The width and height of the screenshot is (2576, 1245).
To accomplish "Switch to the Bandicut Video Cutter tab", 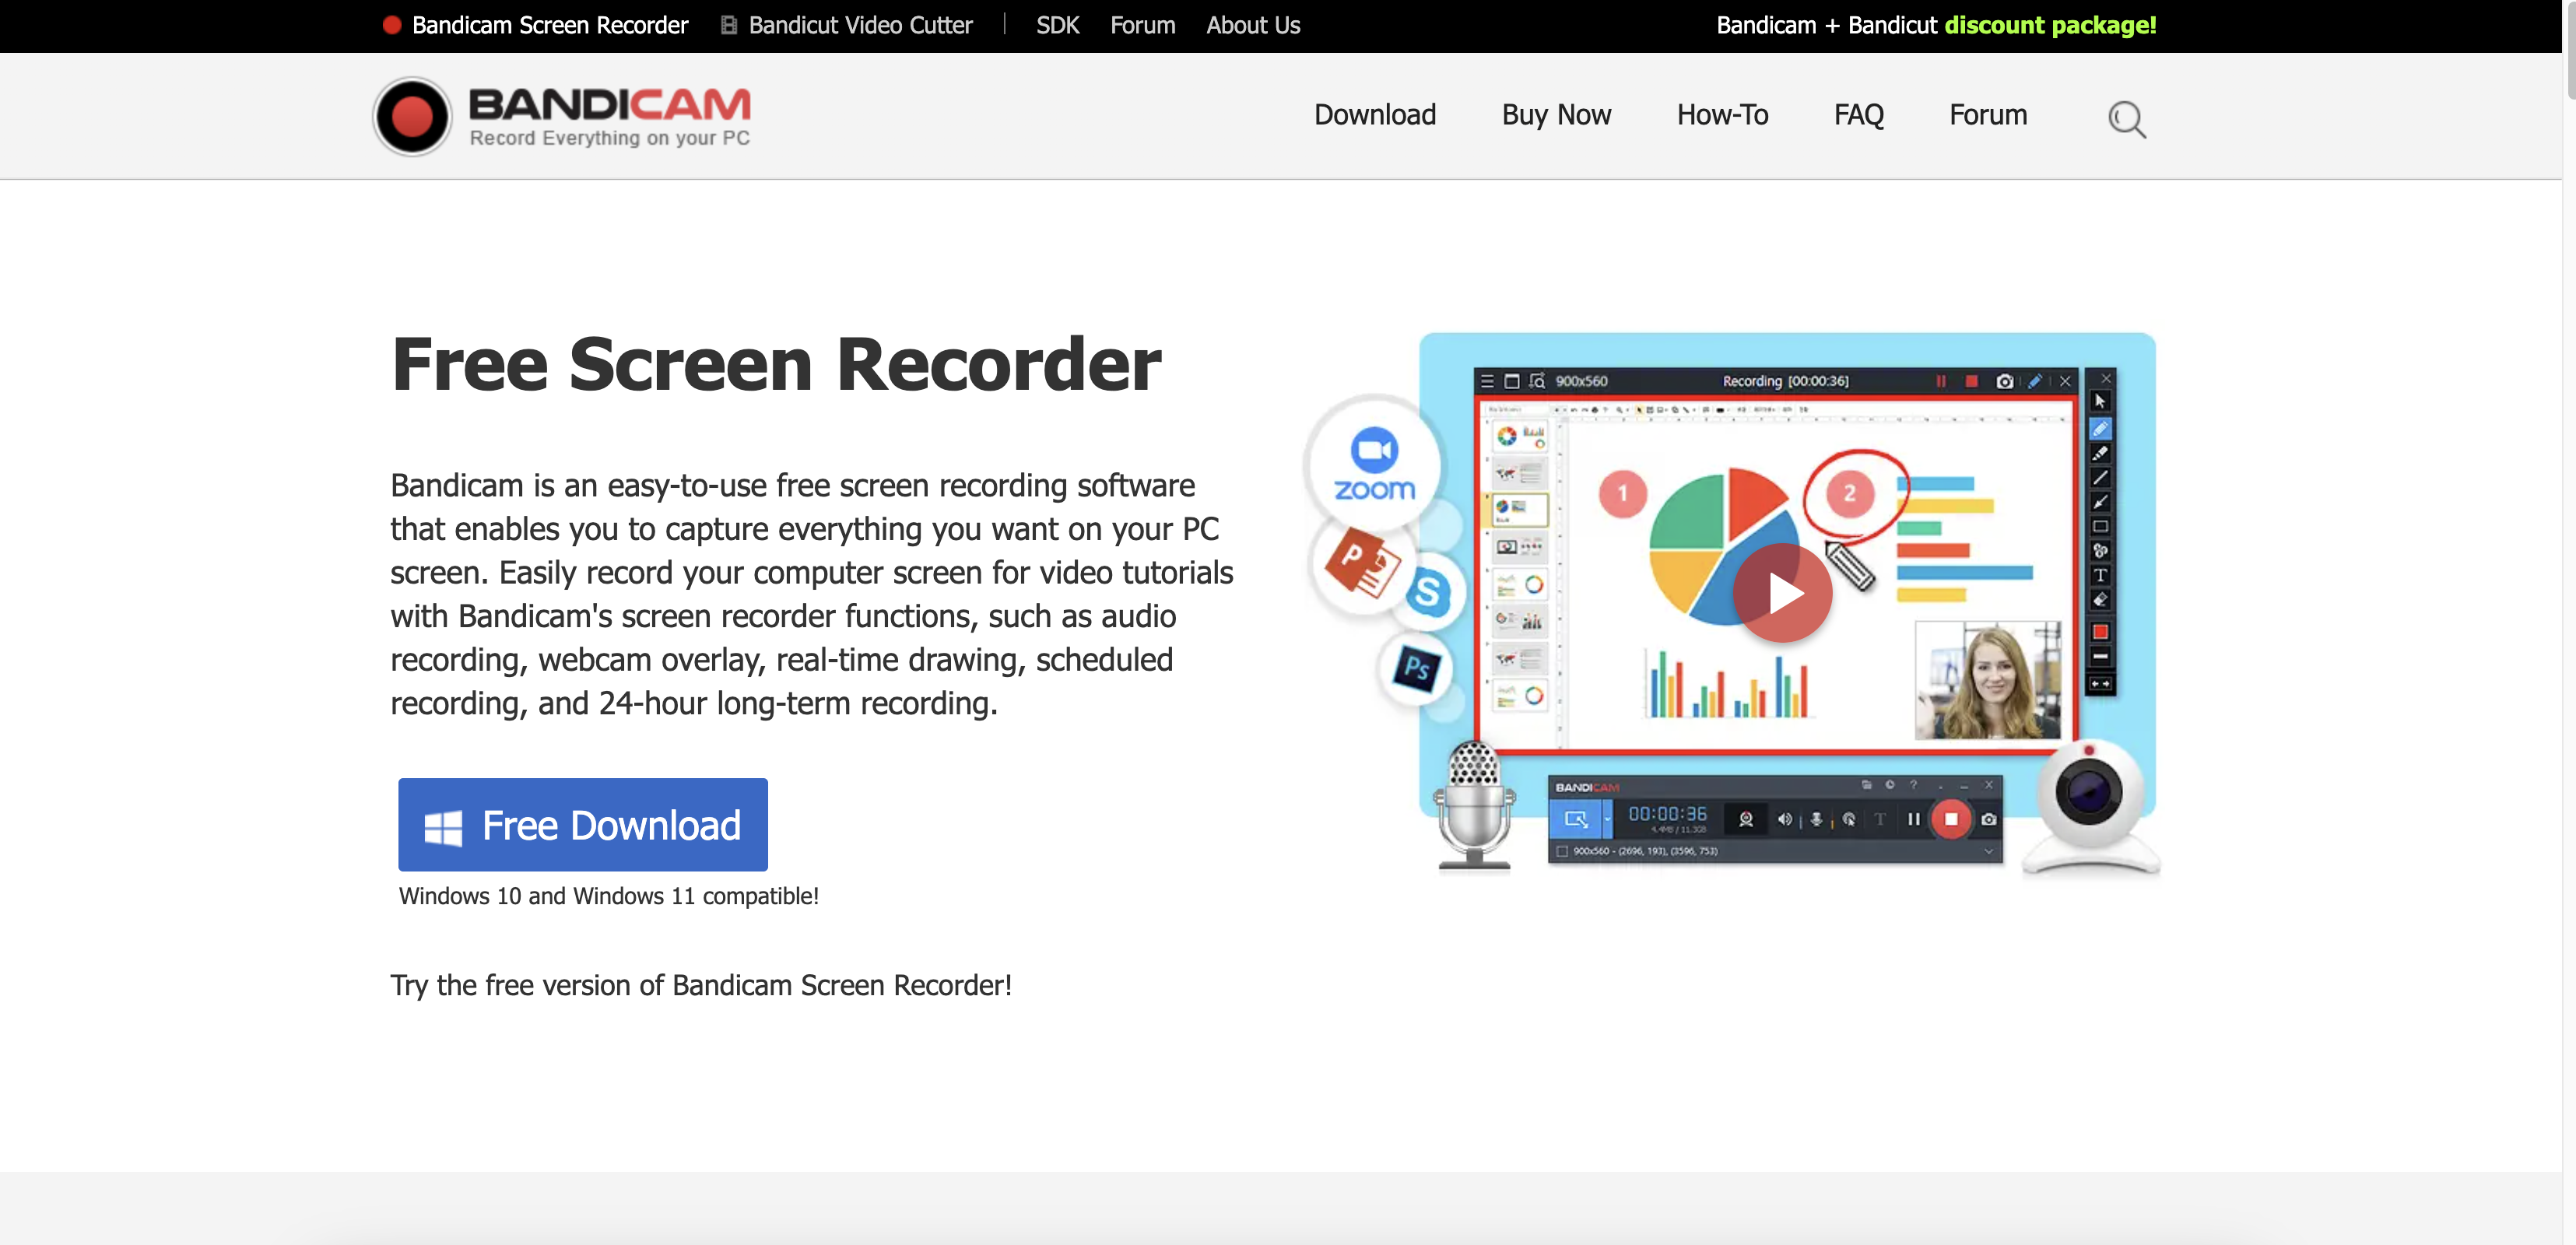I will 859,25.
